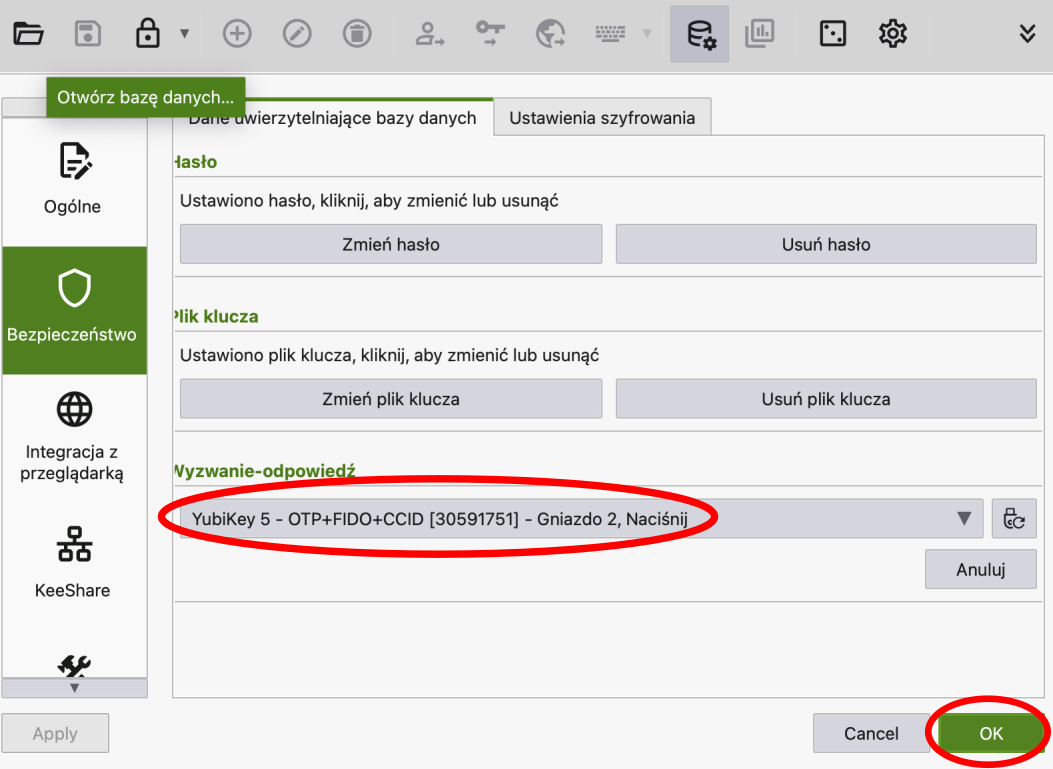
Task: Open Integracja z przeglądarką settings section
Action: coord(73,437)
